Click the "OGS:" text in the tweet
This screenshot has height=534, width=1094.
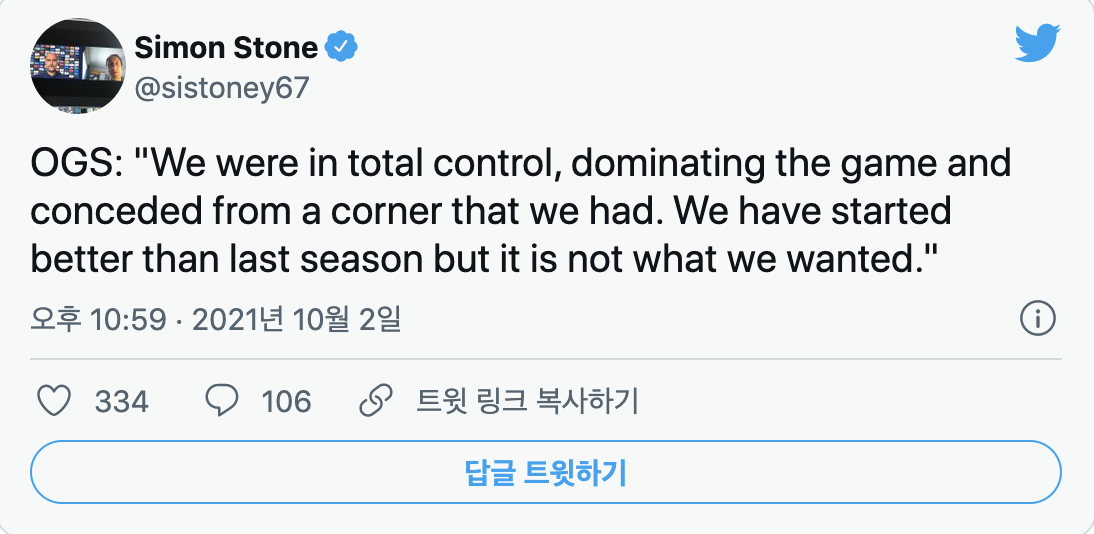pos(76,162)
